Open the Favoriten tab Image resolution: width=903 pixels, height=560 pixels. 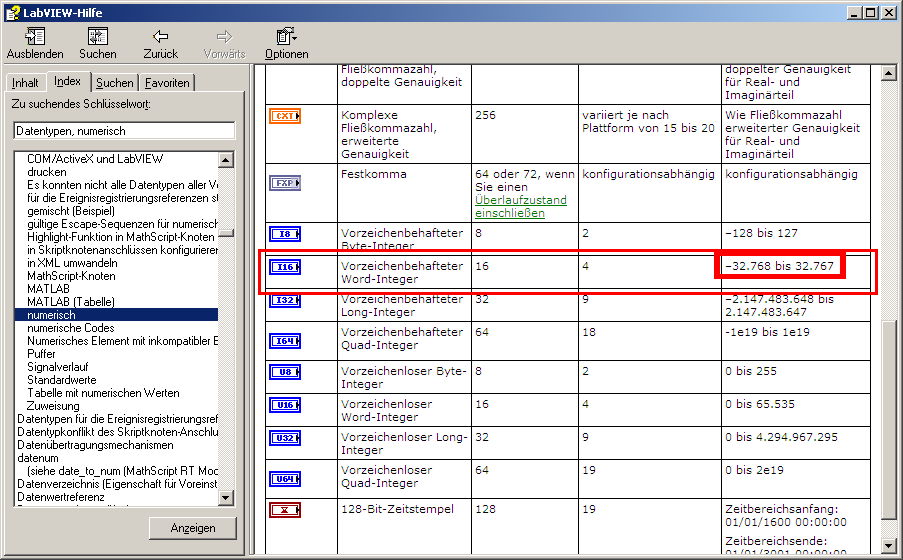167,83
